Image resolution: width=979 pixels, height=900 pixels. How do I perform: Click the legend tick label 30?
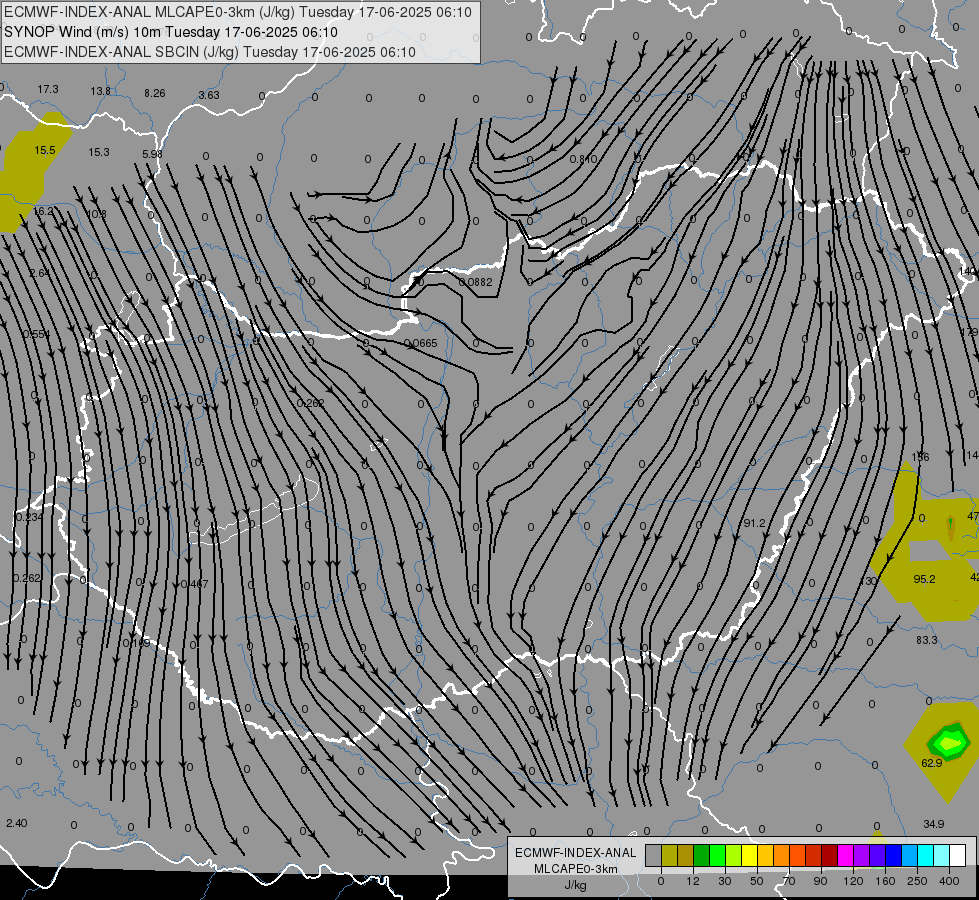tap(724, 881)
